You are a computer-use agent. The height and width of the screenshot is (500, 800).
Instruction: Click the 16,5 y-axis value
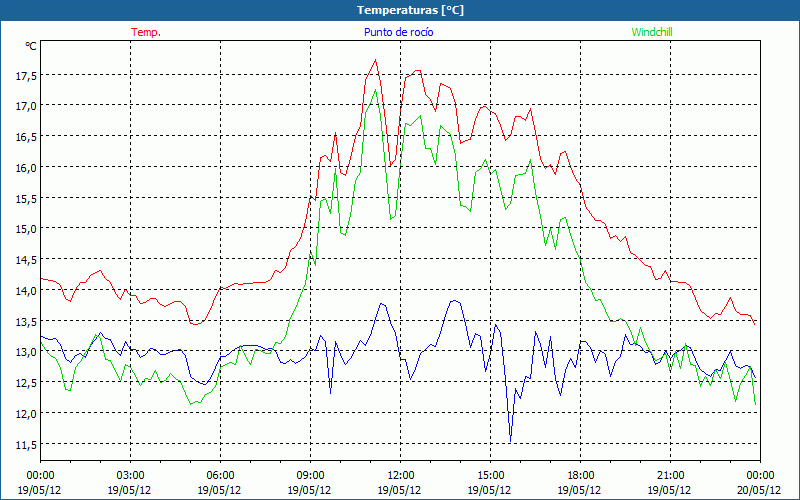26,137
